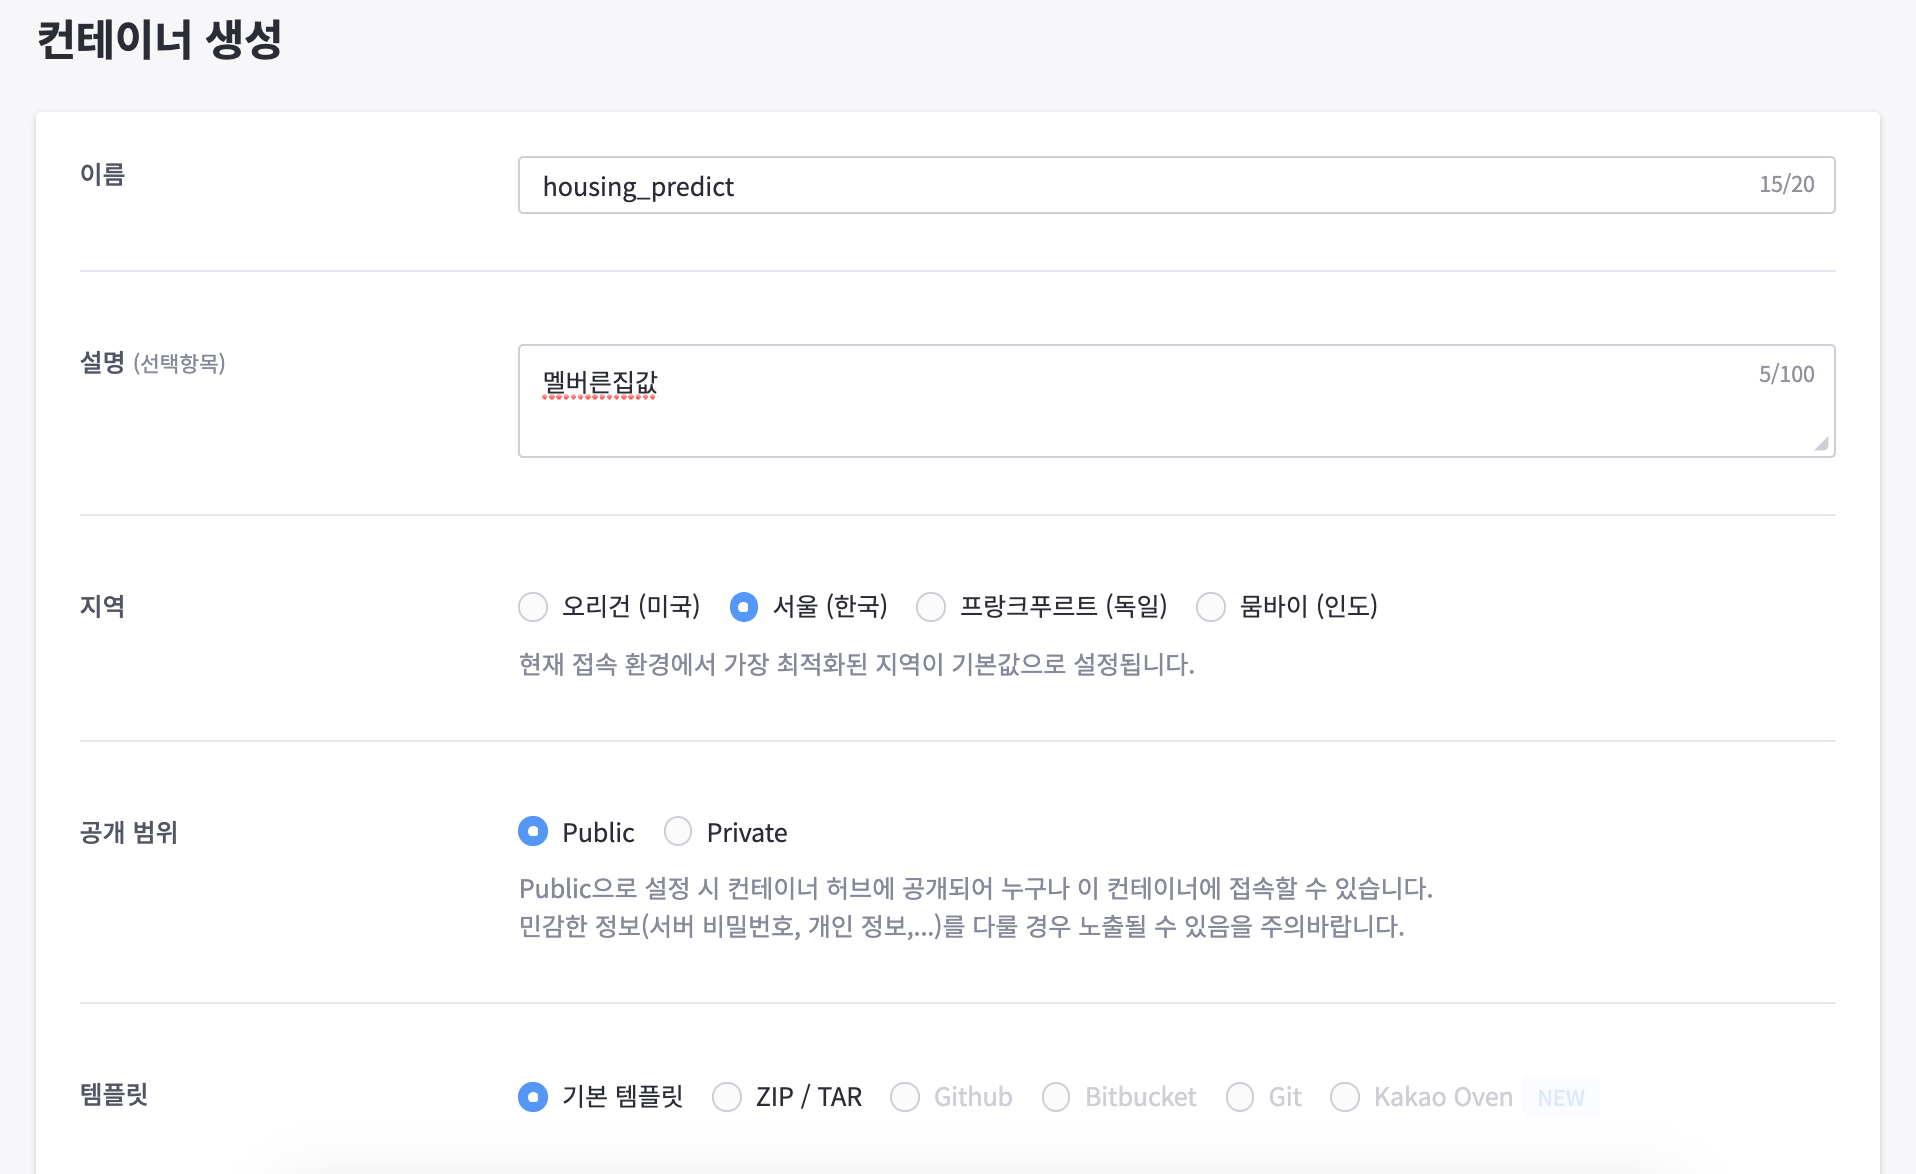Select the 기본 템플릿 radio

[533, 1097]
